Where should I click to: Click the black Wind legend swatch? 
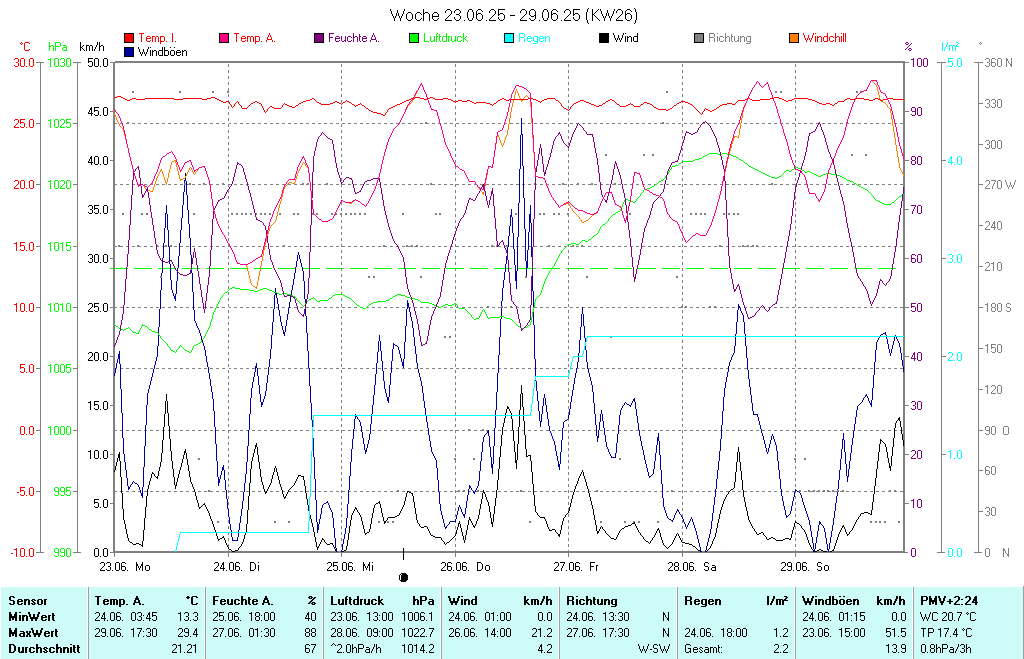pos(604,38)
